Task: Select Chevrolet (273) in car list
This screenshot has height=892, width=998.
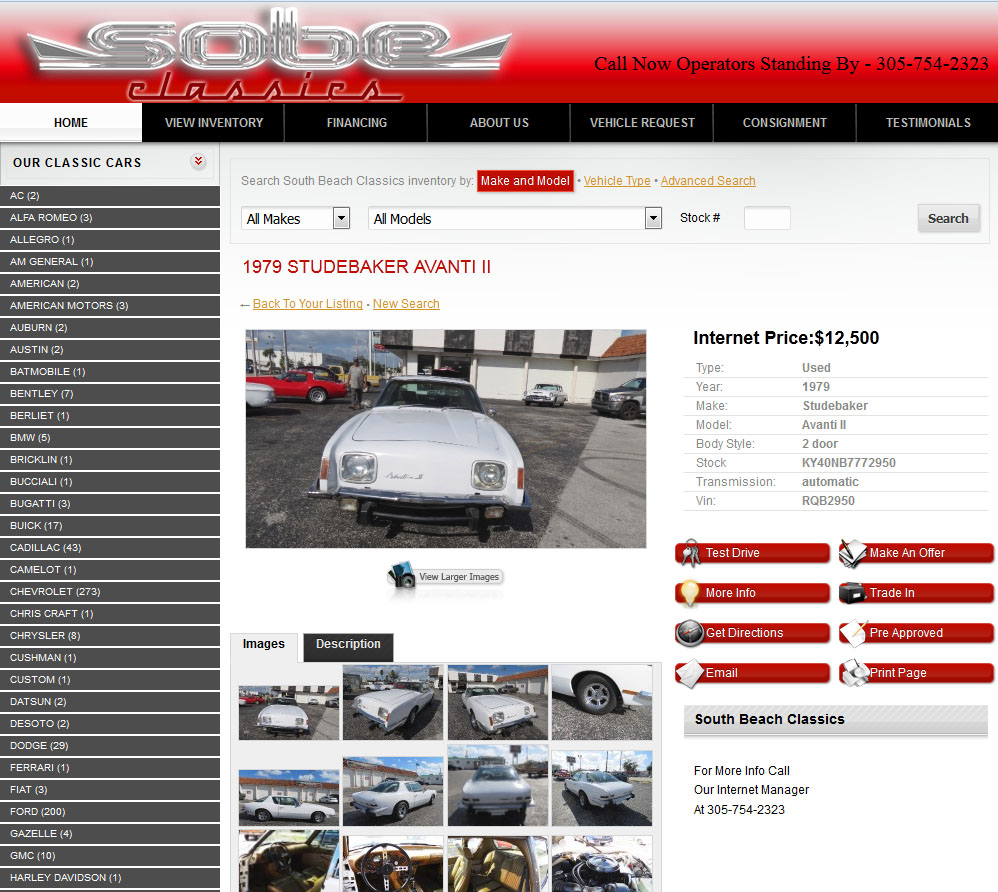Action: (55, 592)
